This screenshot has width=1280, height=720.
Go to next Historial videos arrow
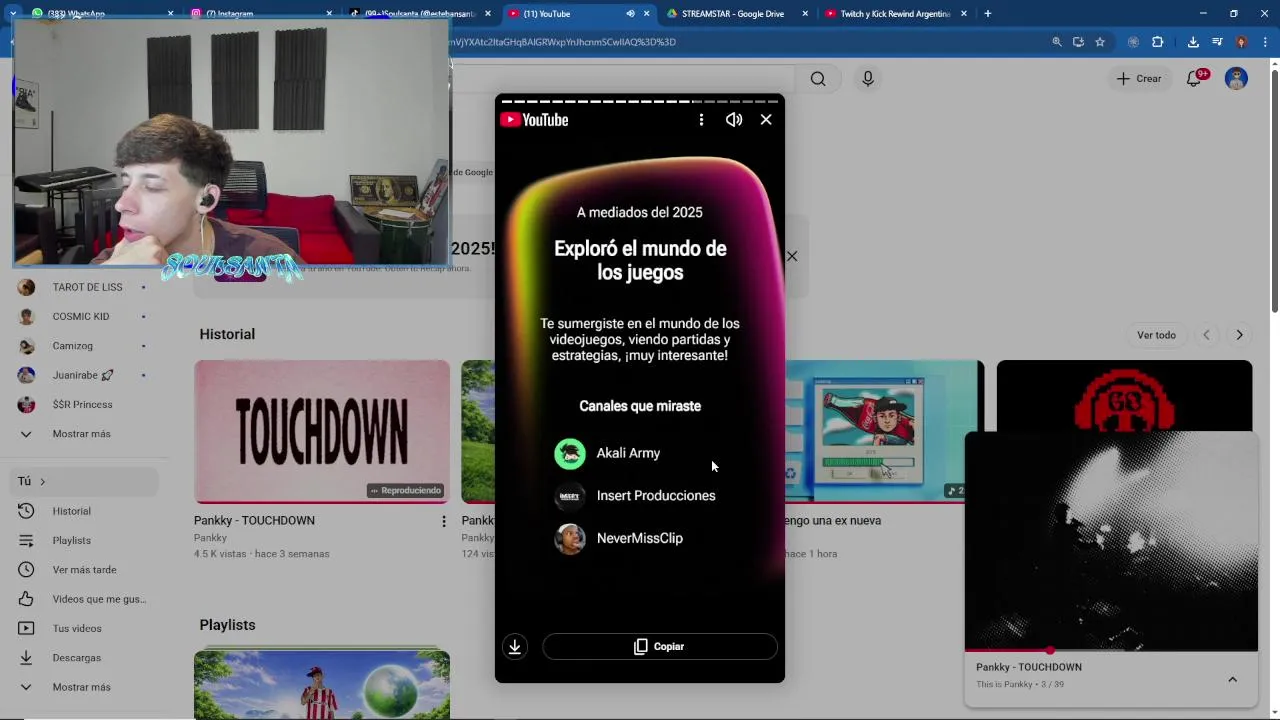(x=1239, y=335)
